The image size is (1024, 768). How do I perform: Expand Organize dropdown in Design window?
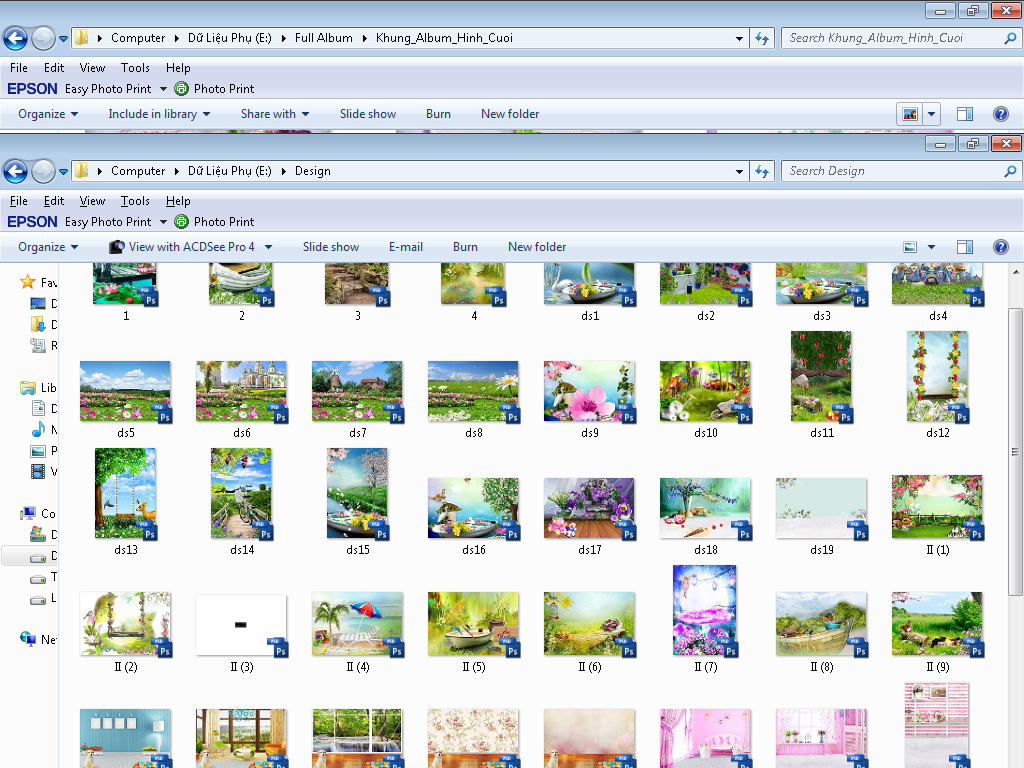pos(48,247)
